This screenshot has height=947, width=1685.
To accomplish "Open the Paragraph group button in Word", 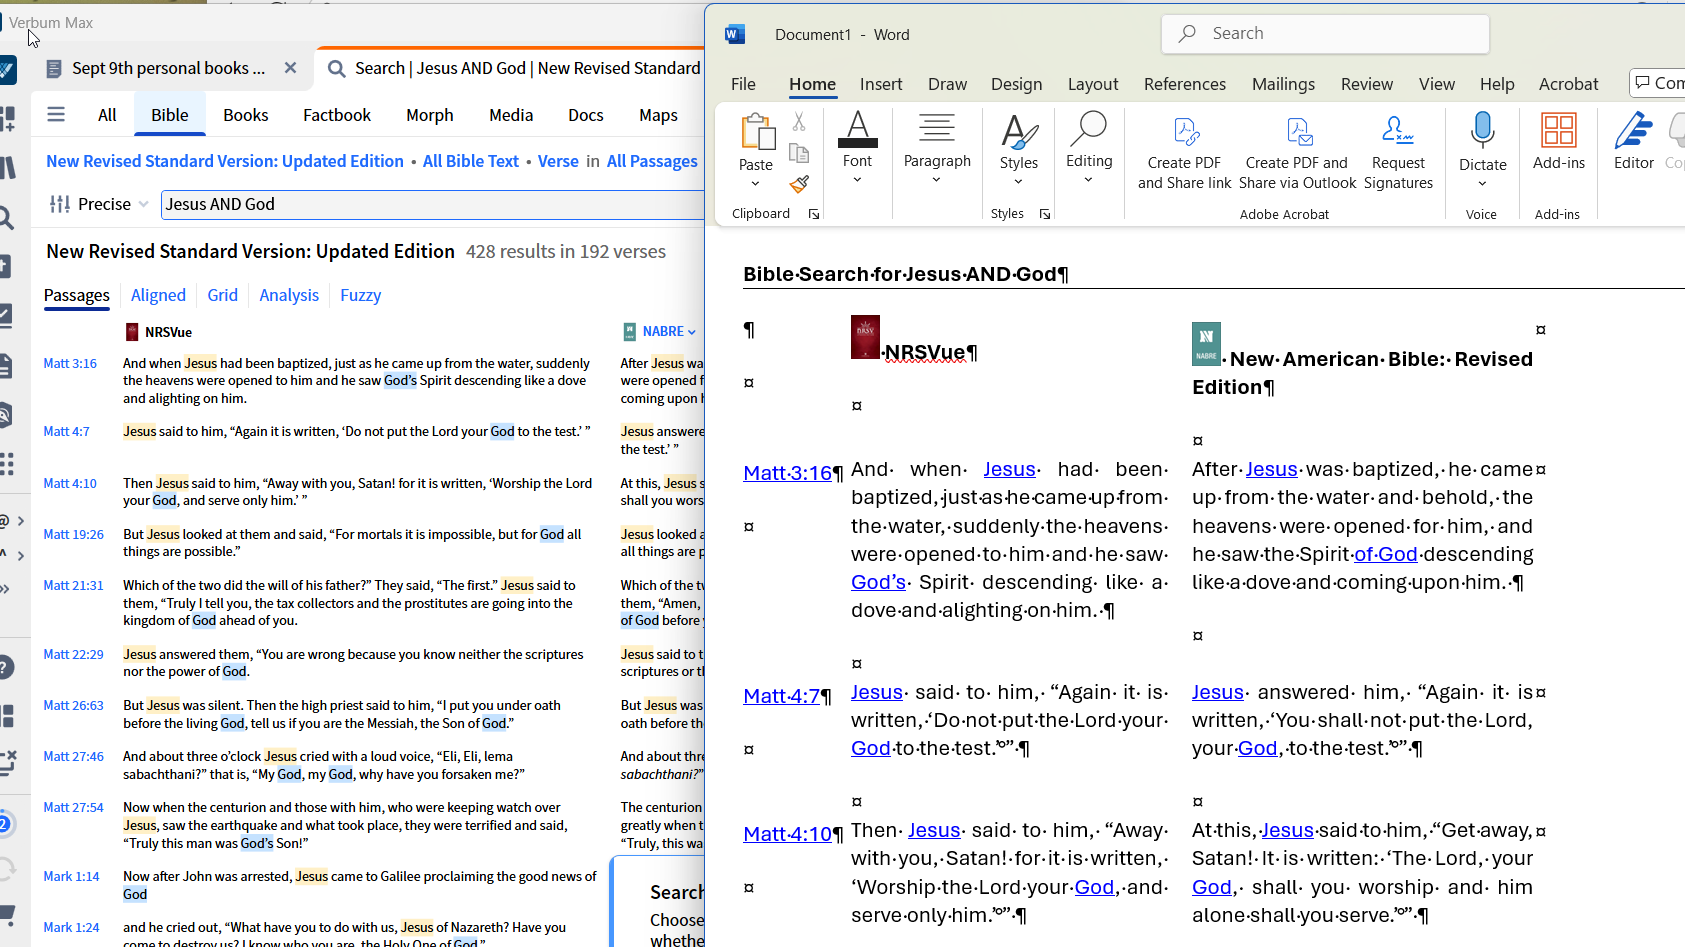I will pos(937,146).
